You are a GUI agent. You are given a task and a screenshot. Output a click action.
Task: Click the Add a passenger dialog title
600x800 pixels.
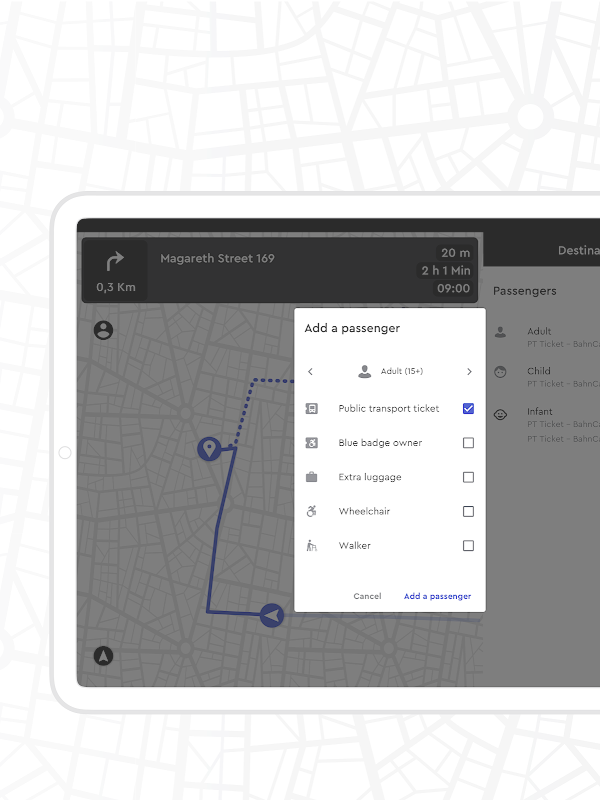coord(352,328)
